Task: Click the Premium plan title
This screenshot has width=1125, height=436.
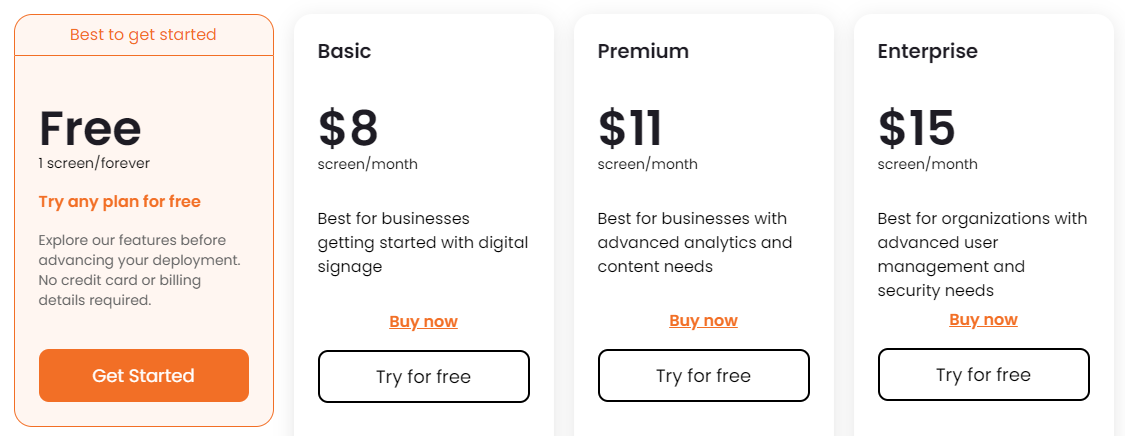Action: coord(643,51)
